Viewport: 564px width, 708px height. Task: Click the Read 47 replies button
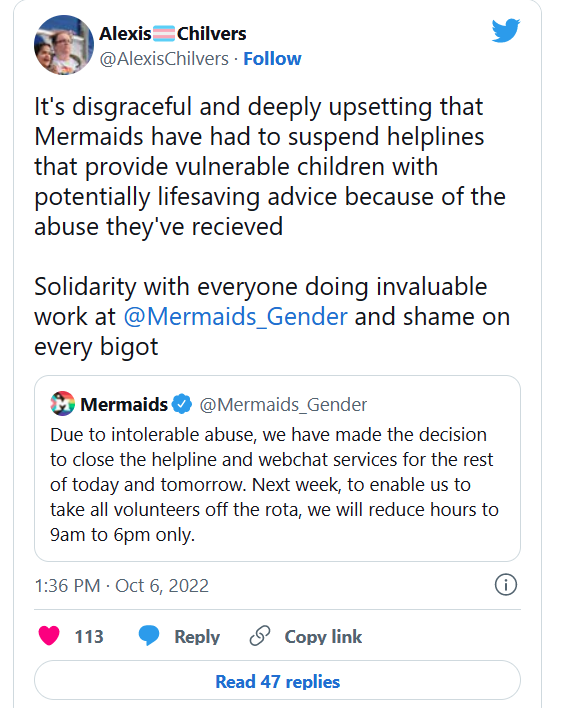[277, 681]
